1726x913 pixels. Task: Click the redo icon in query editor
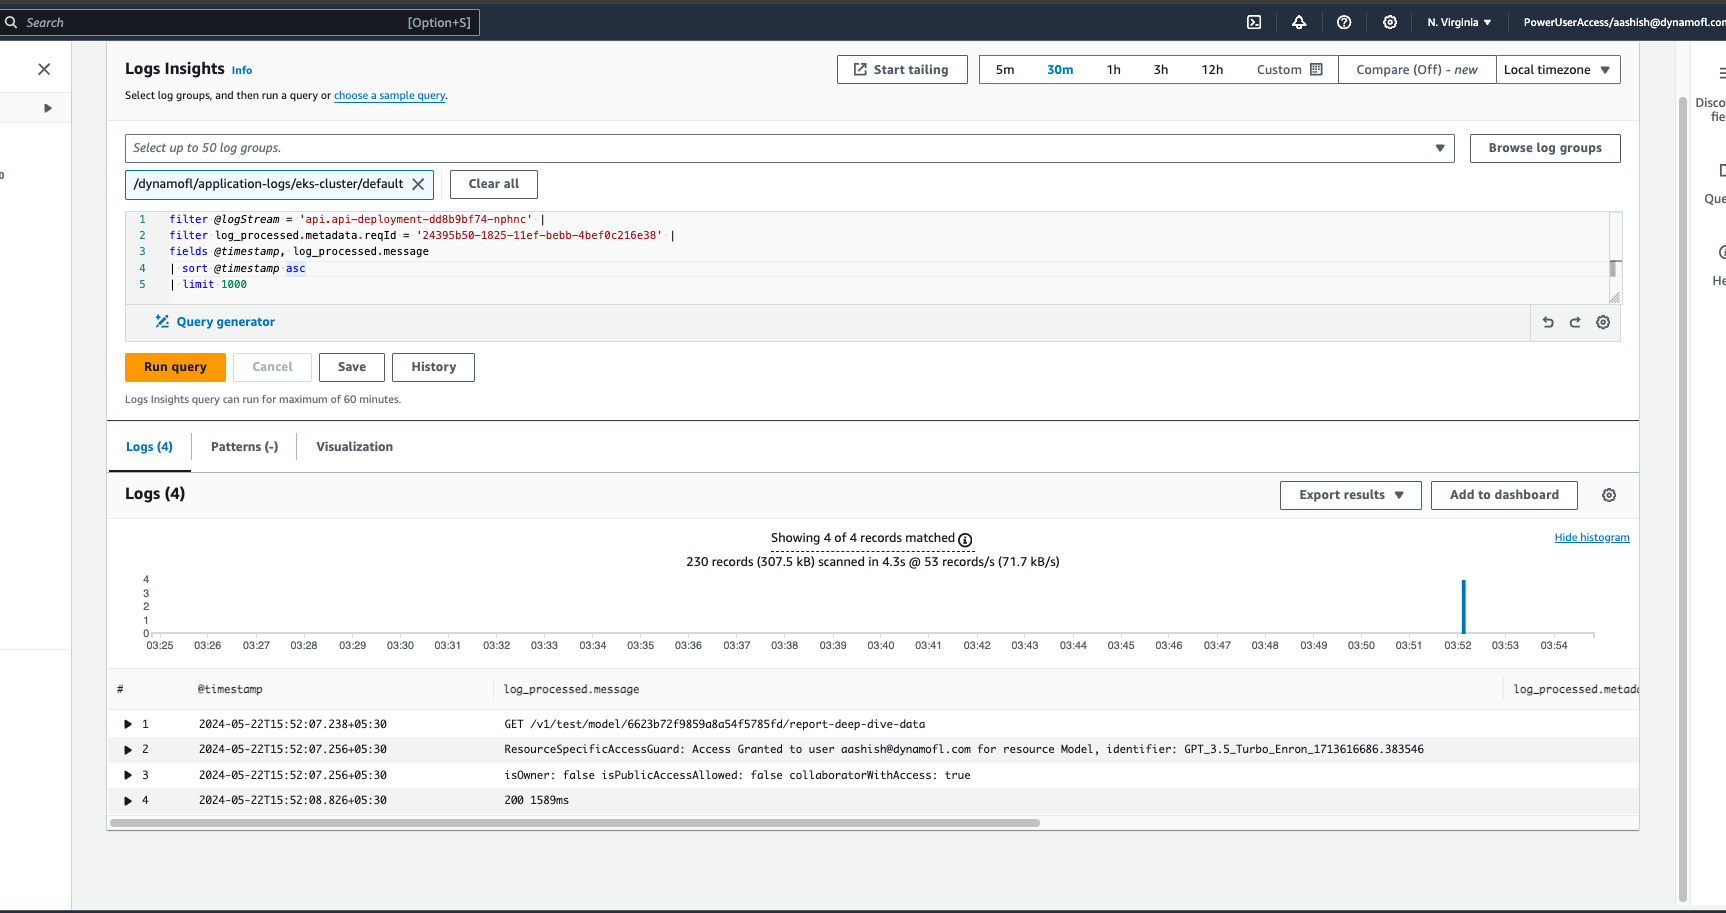point(1575,322)
